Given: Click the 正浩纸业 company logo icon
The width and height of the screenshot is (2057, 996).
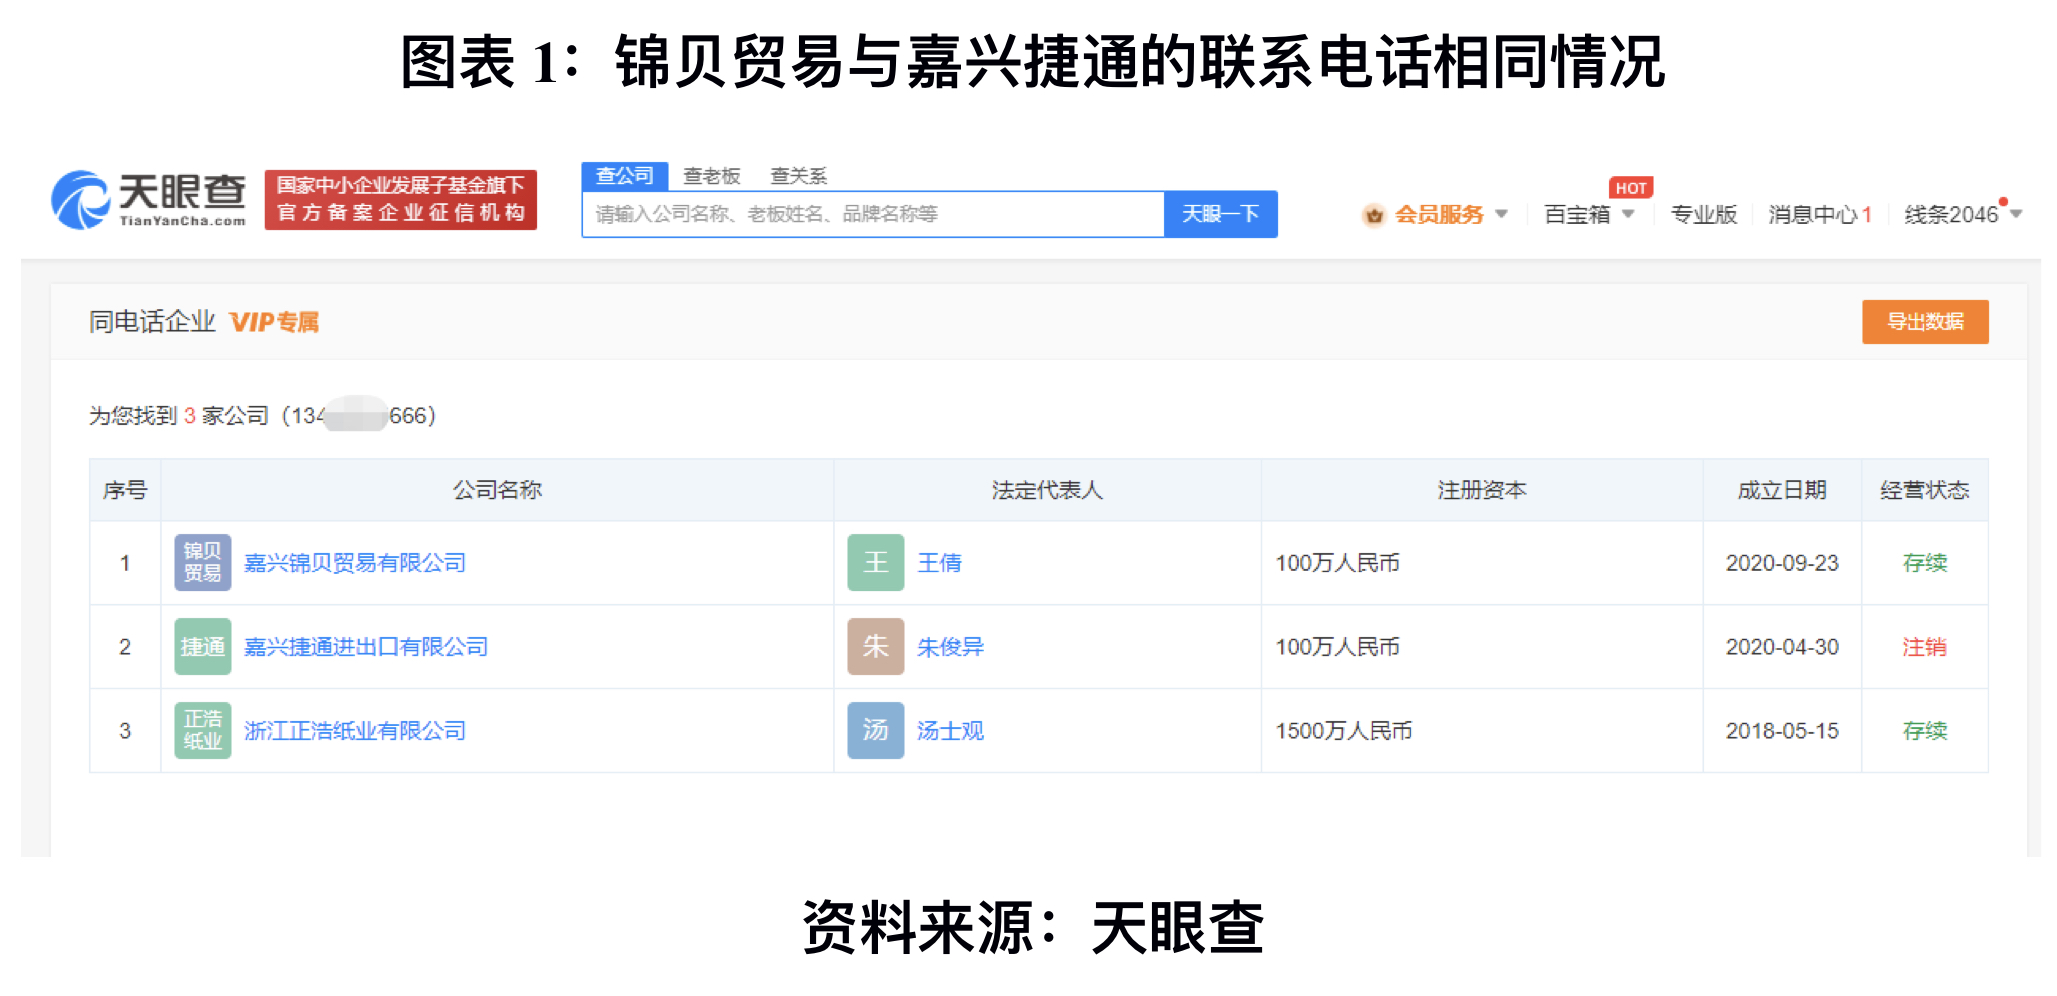Looking at the screenshot, I should (203, 731).
